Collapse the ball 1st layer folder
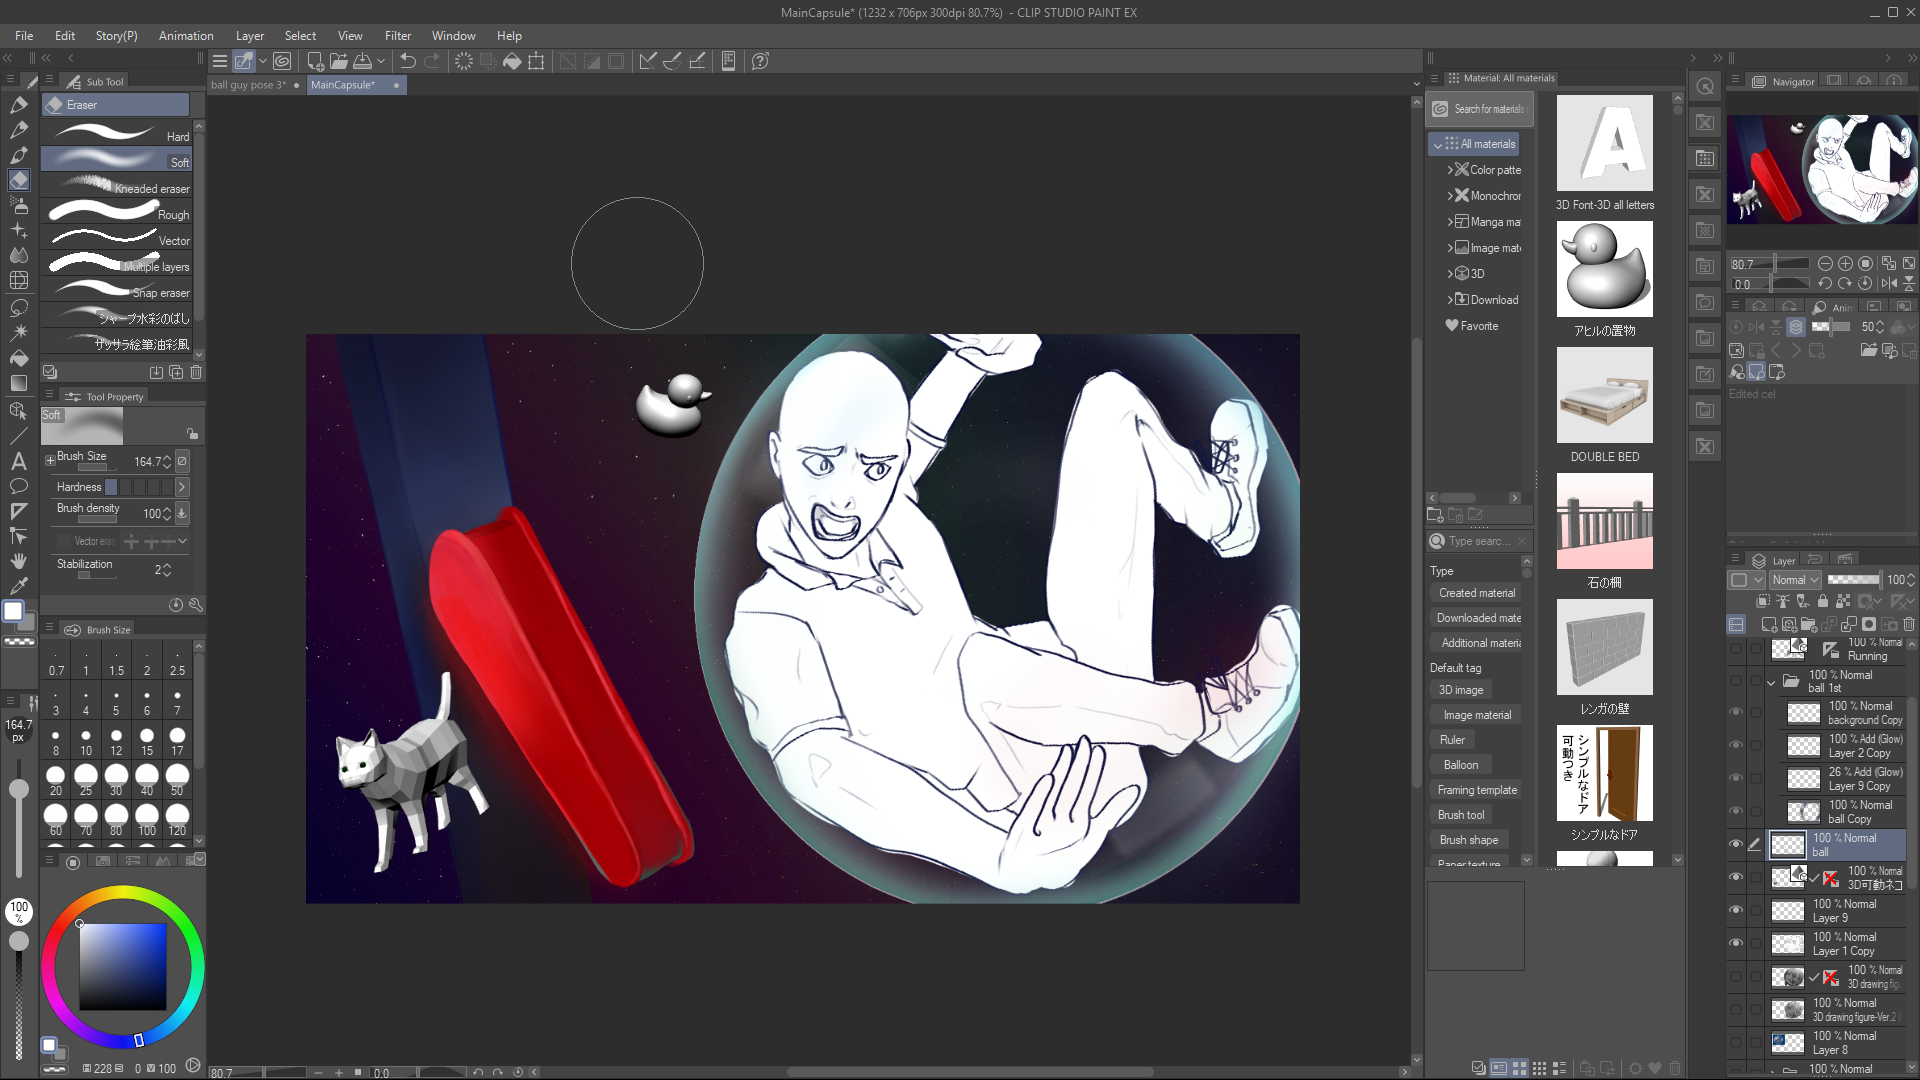Screen dimensions: 1920x1080 coord(1771,682)
